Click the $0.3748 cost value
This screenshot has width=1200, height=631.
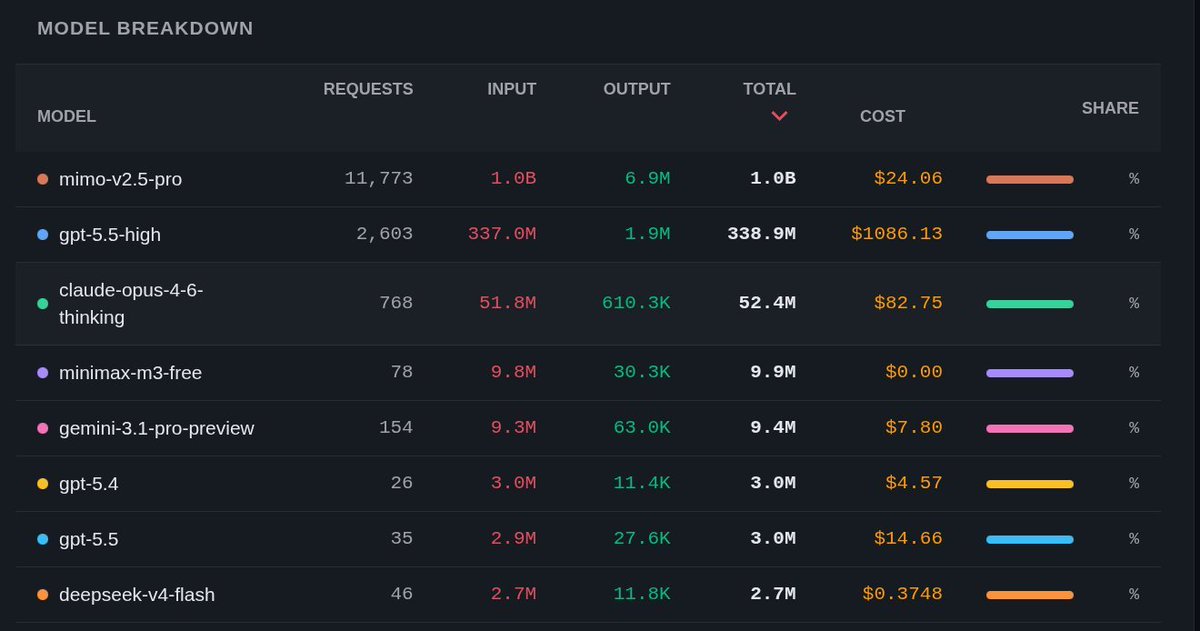click(902, 594)
